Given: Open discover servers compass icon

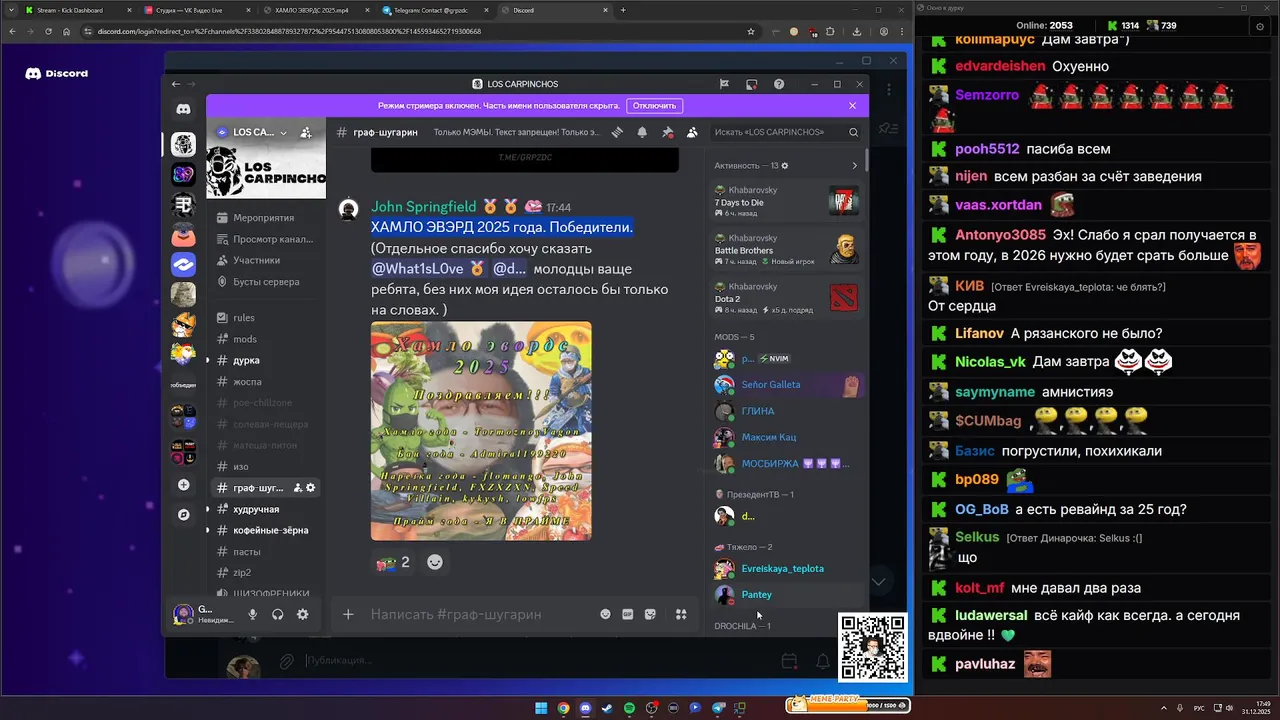Looking at the screenshot, I should [x=183, y=515].
